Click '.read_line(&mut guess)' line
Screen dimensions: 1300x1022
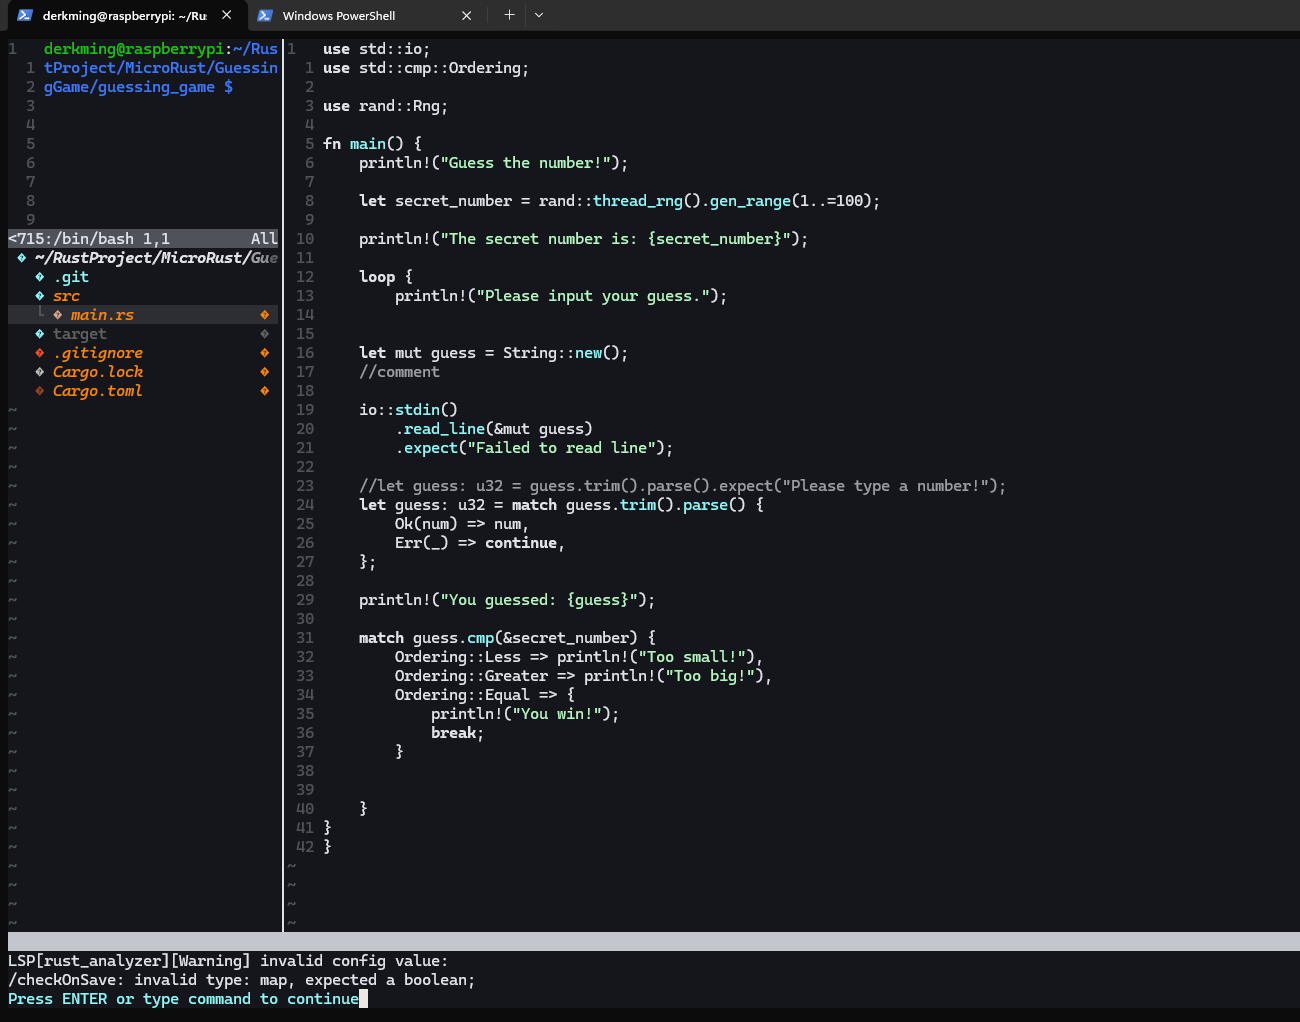click(494, 429)
